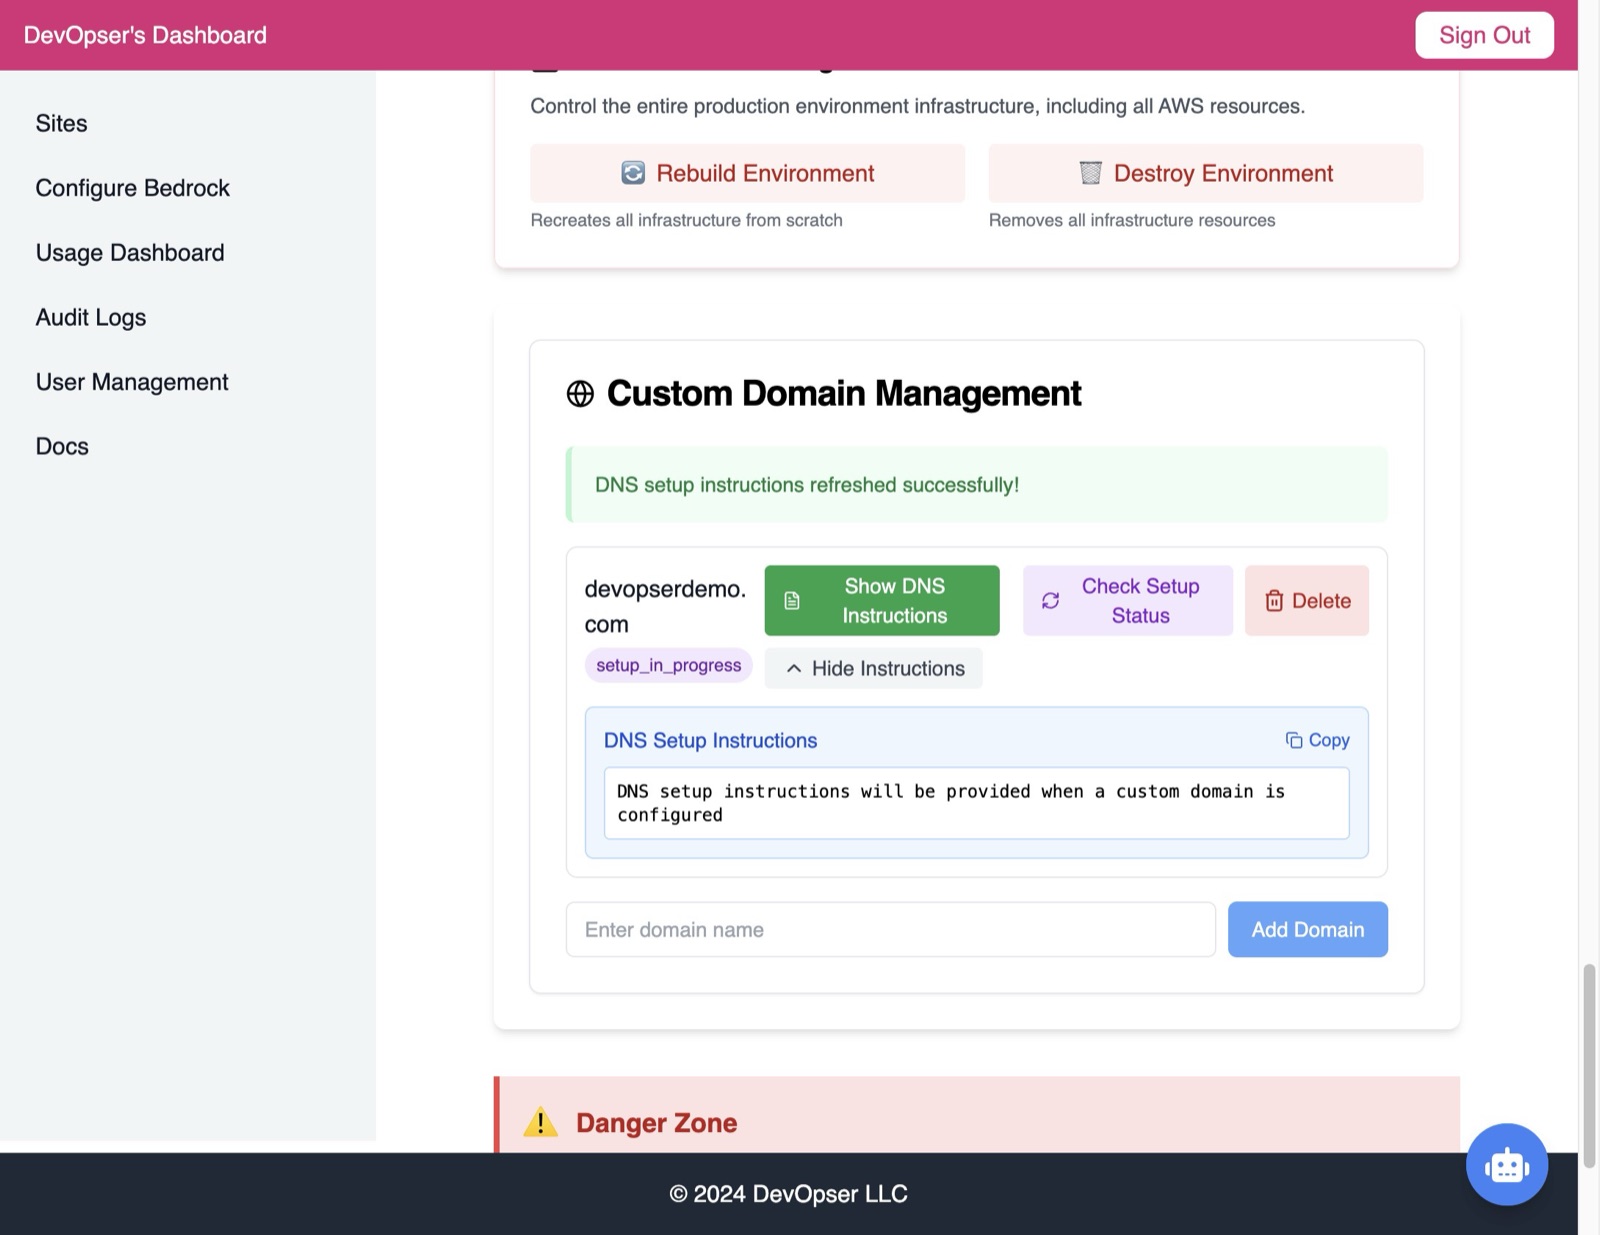Click 'Removes all infrastructure resources' caption
This screenshot has height=1235, width=1600.
[1132, 220]
